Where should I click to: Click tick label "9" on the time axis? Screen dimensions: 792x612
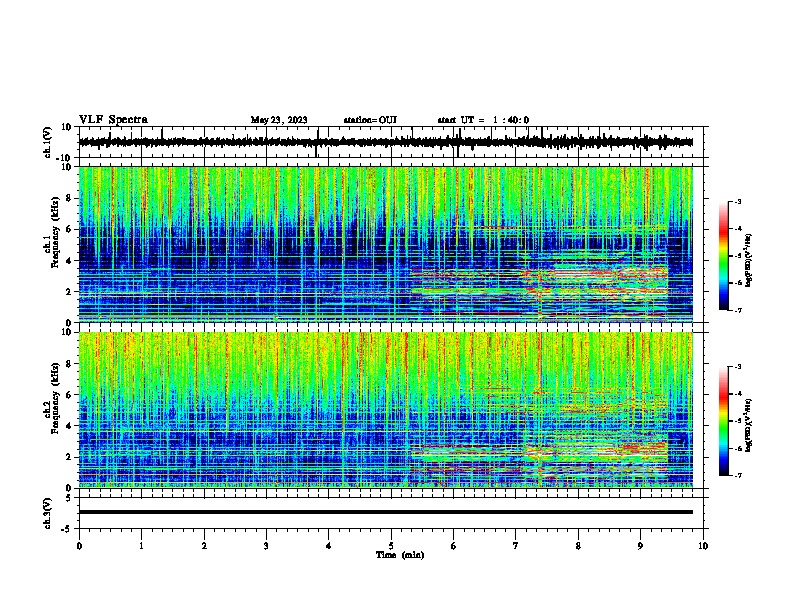click(x=640, y=546)
